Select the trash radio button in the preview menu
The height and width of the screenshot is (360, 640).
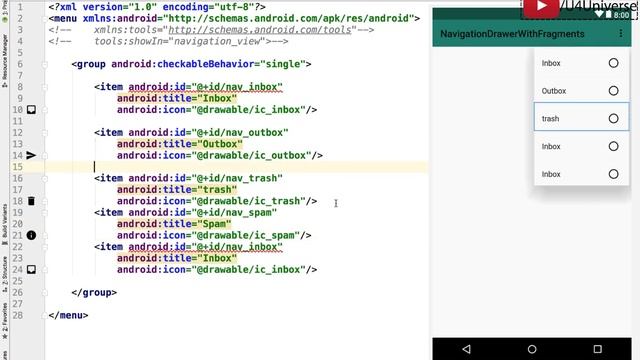point(613,118)
